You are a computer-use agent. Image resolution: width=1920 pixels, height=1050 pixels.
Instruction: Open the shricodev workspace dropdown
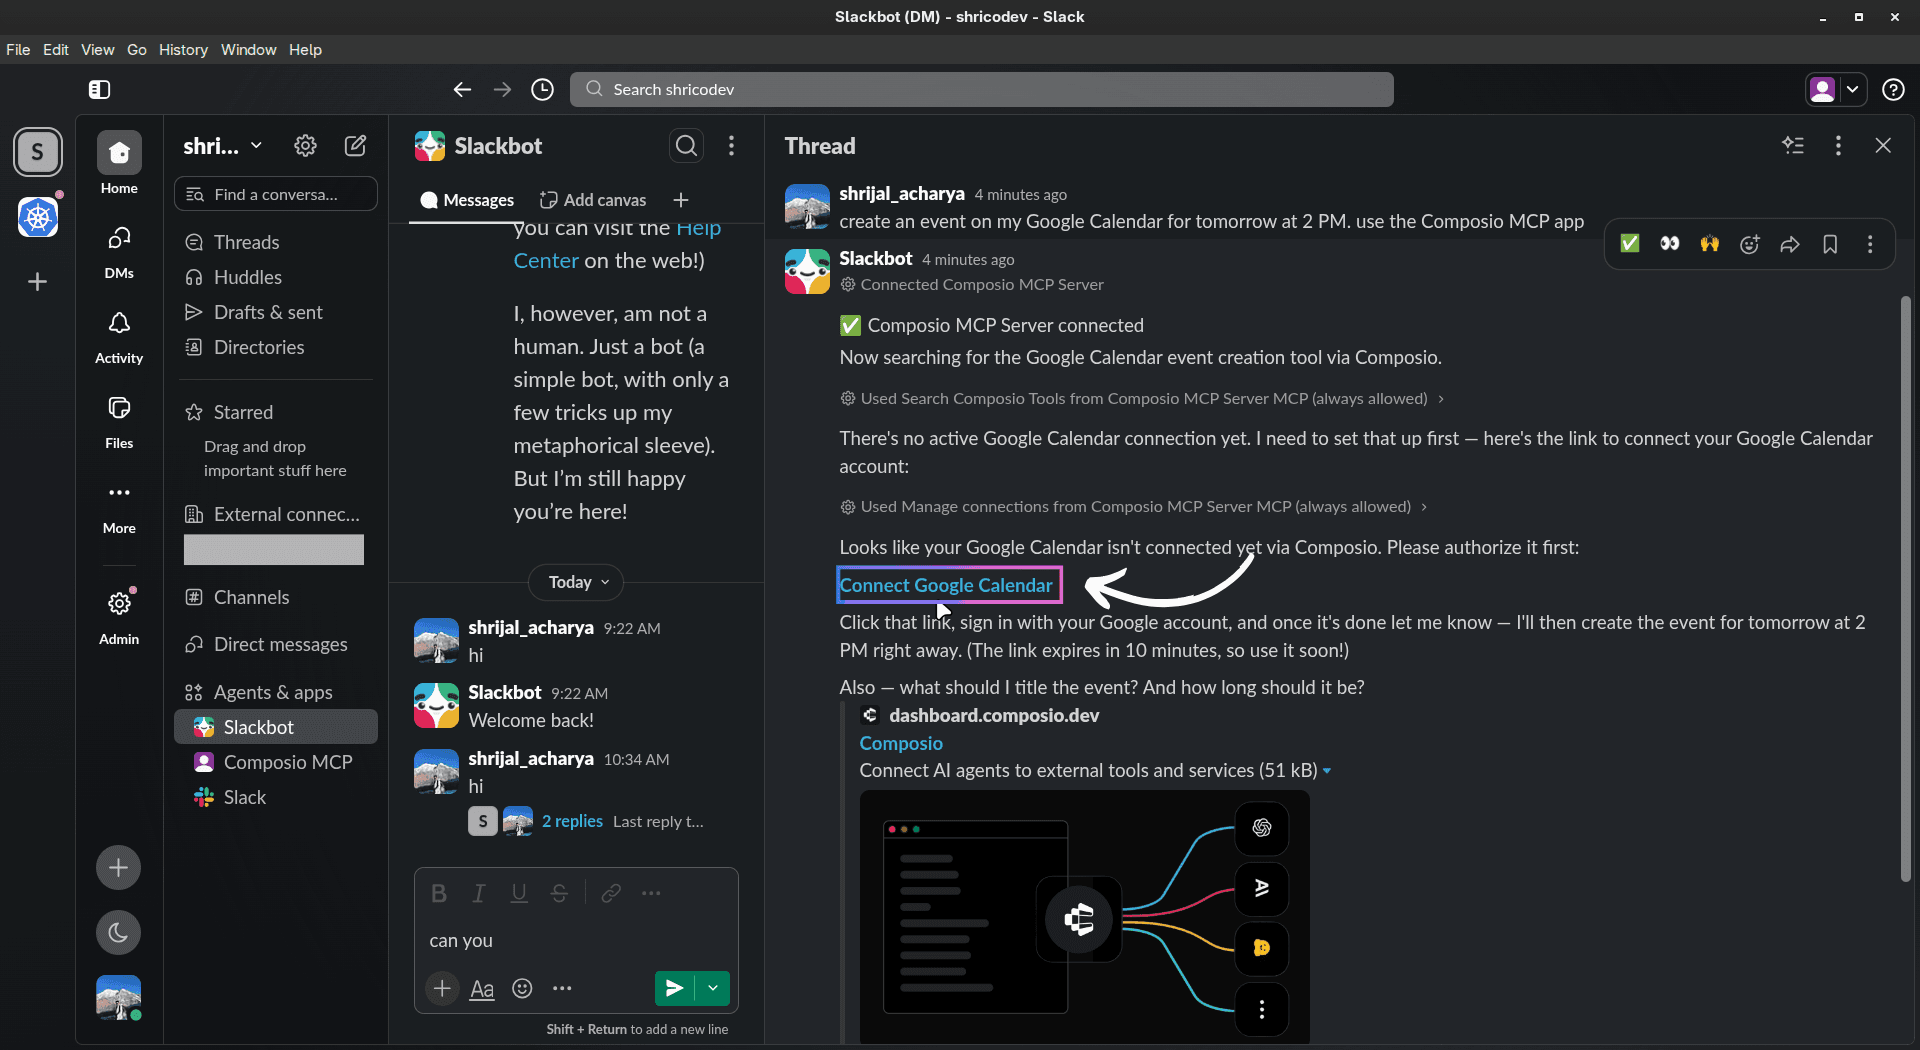(222, 146)
